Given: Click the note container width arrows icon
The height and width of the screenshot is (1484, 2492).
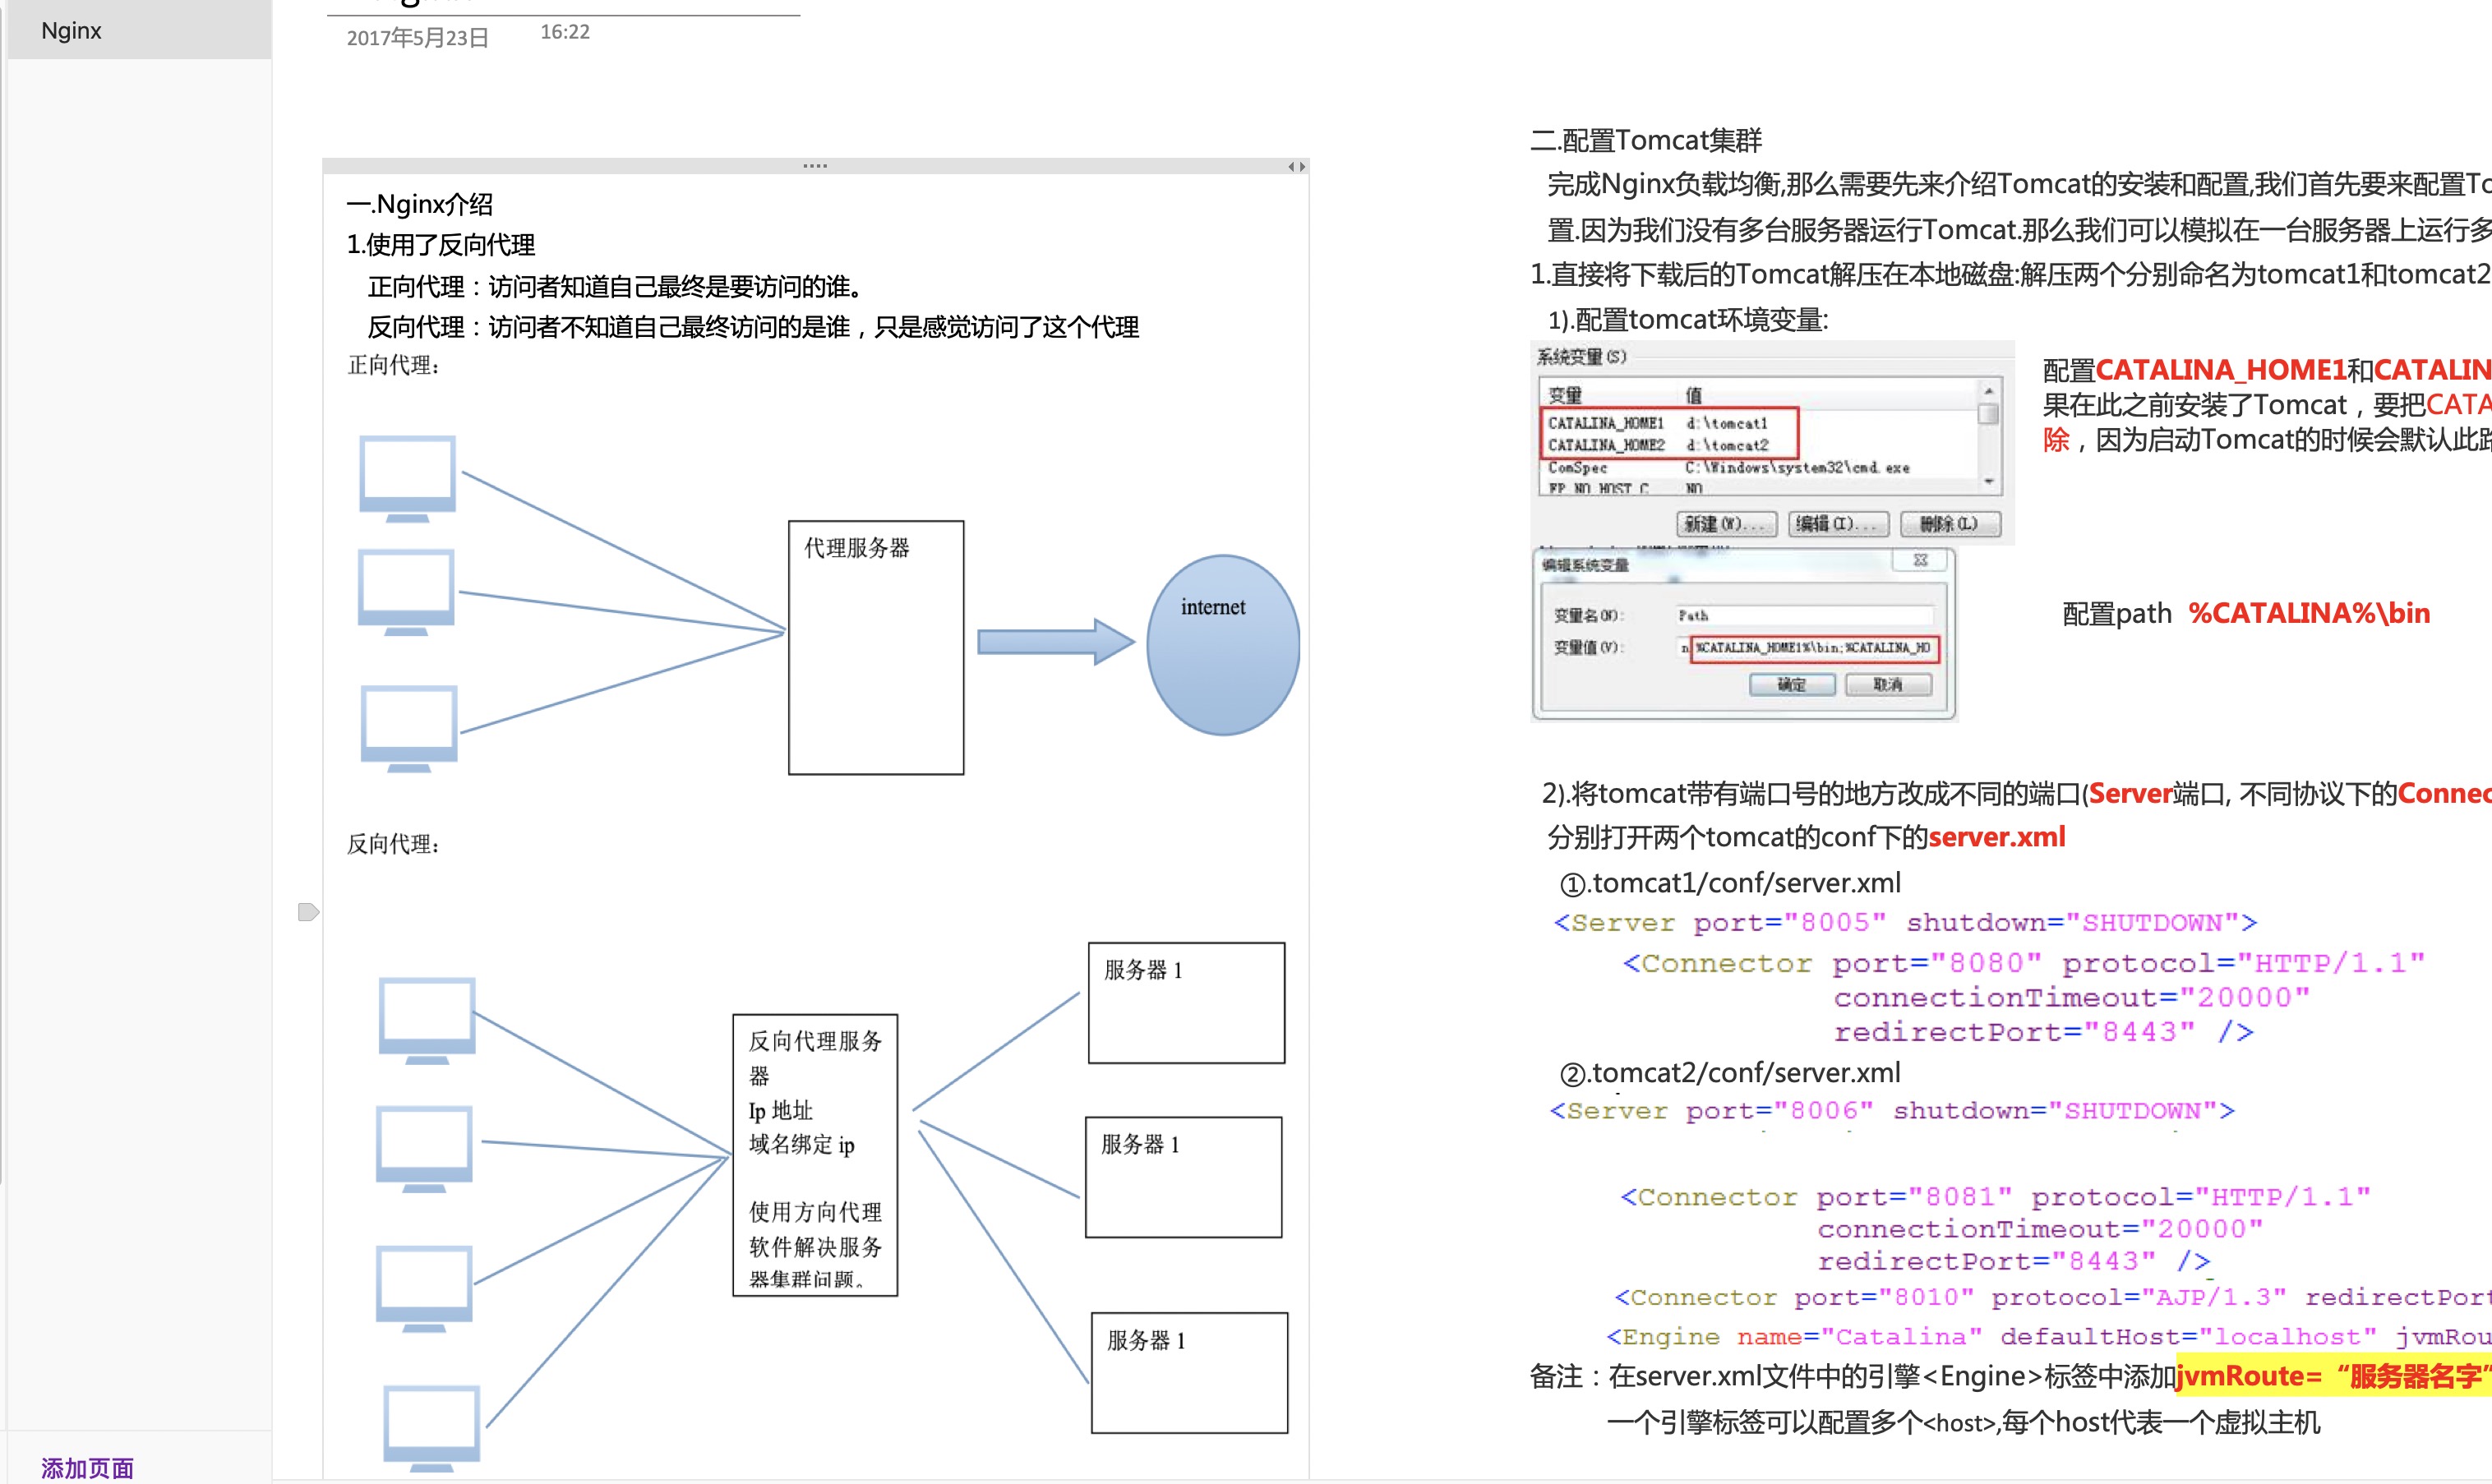Looking at the screenshot, I should pos(1296,167).
